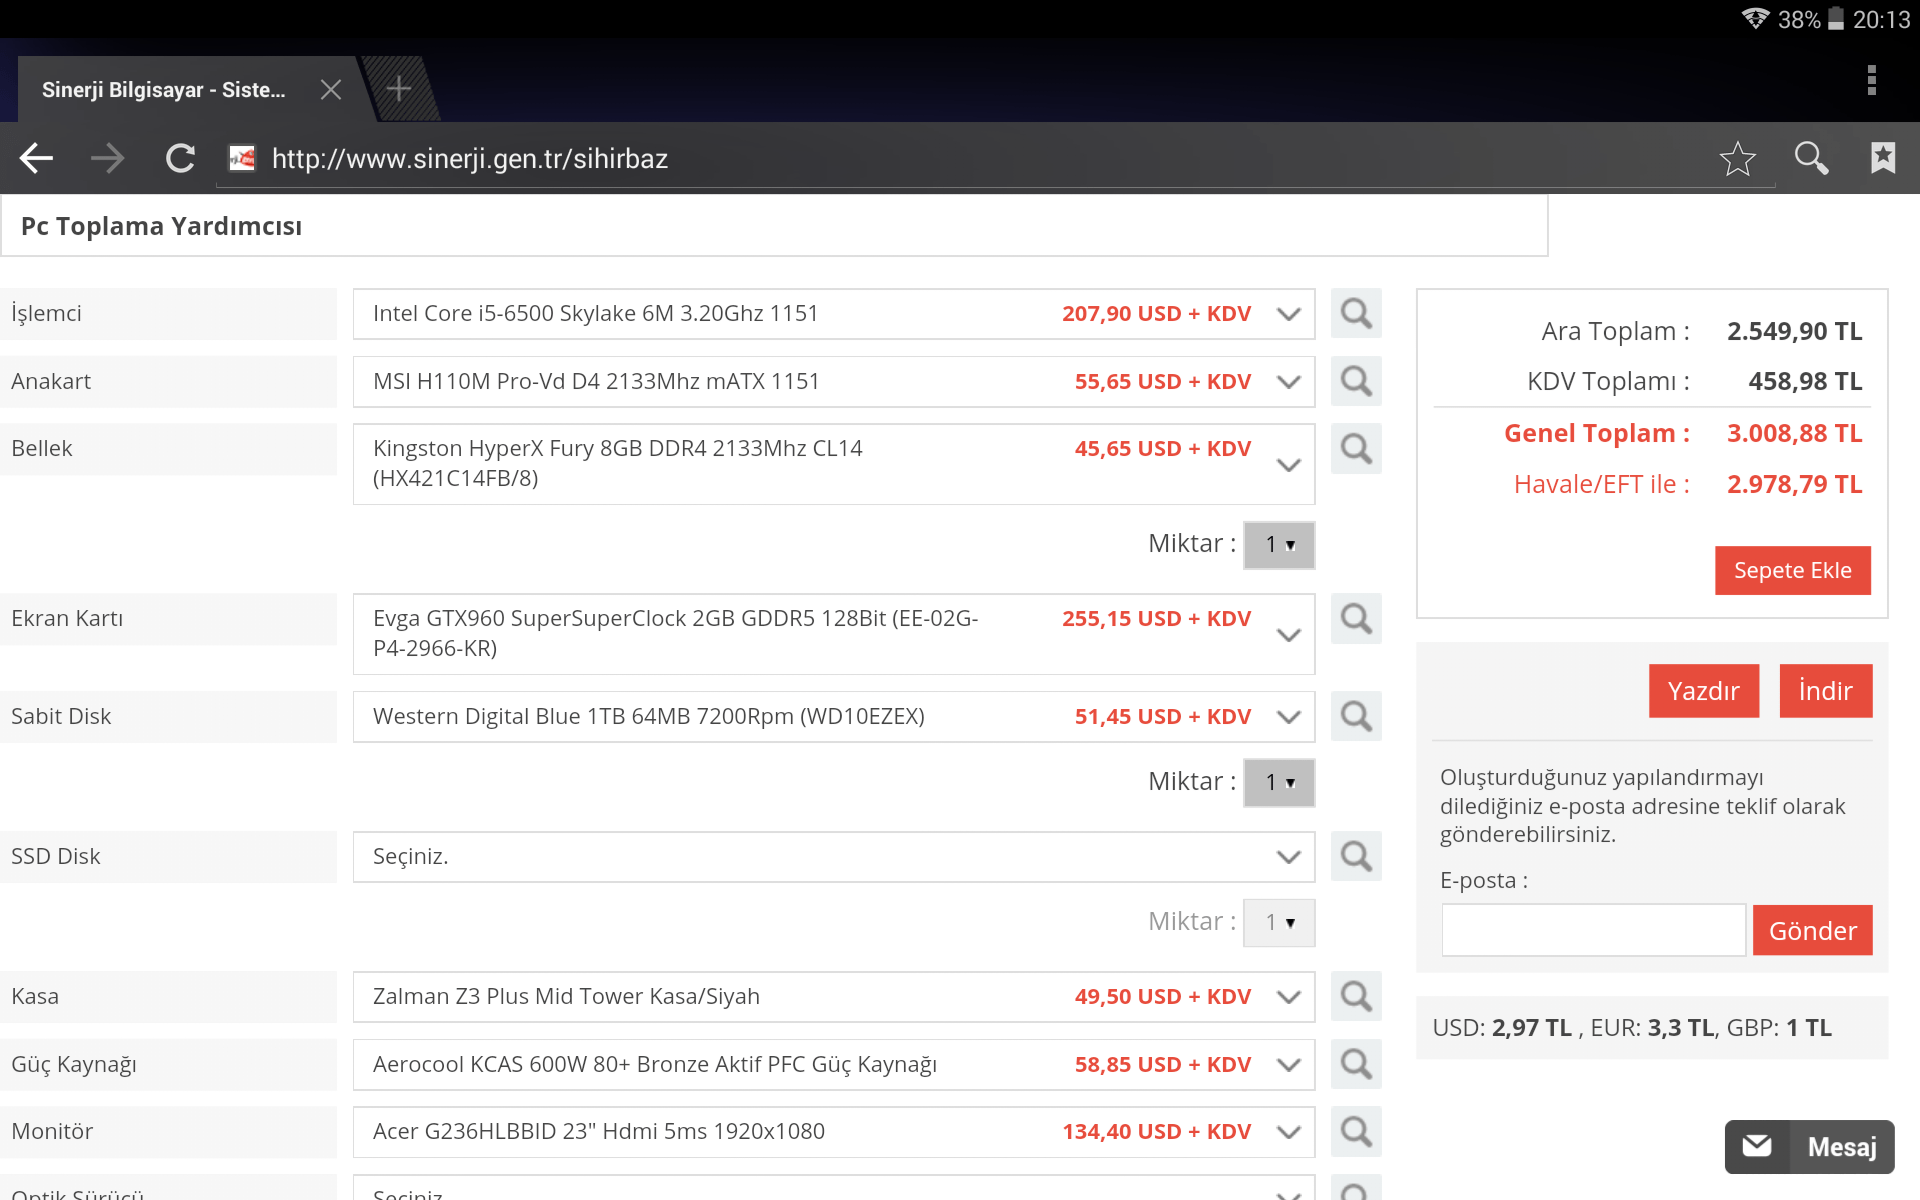Switch to the Sinerji Bilgisayar tab
Image resolution: width=1920 pixels, height=1200 pixels.
163,88
